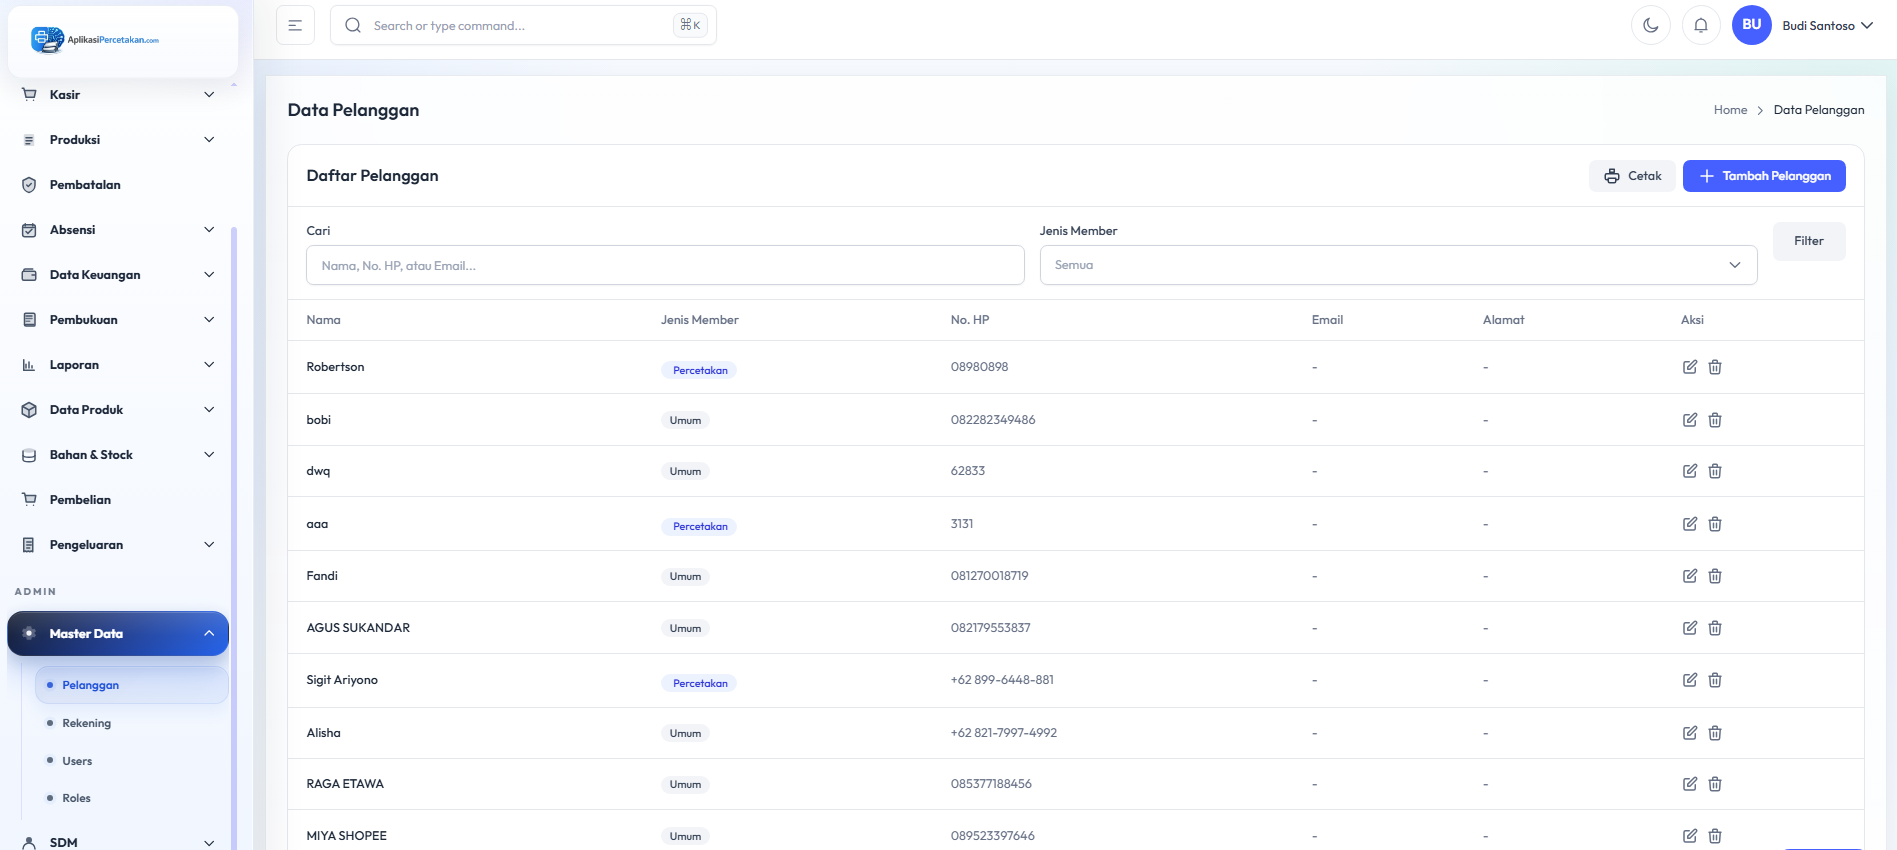1897x850 pixels.
Task: Select Pelanggan submenu item
Action: pos(131,685)
